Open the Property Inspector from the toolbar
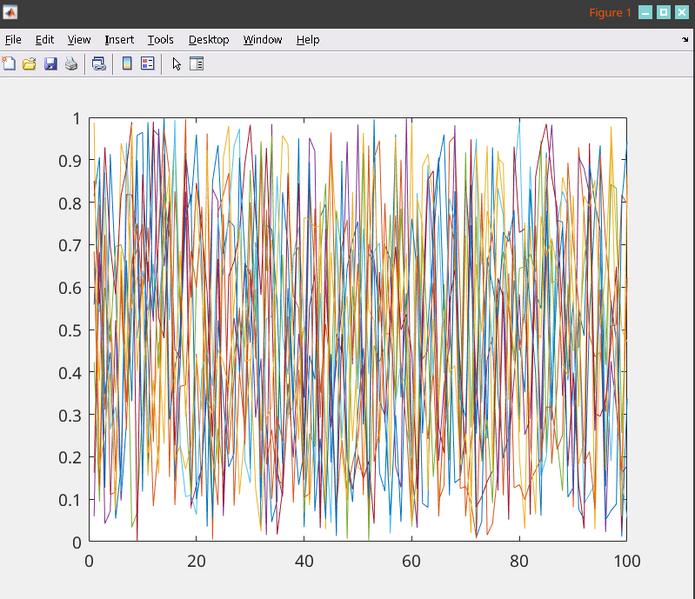Screen dimensions: 695x599 point(197,64)
